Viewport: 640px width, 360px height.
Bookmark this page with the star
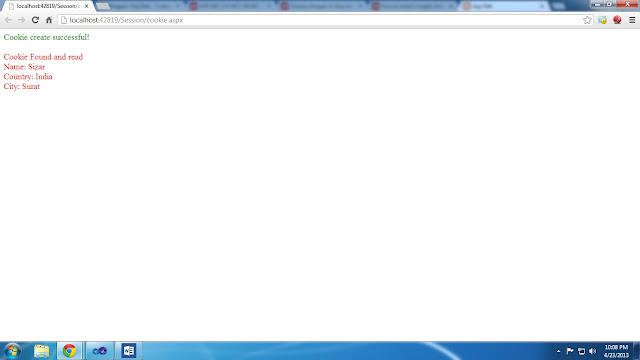(587, 20)
